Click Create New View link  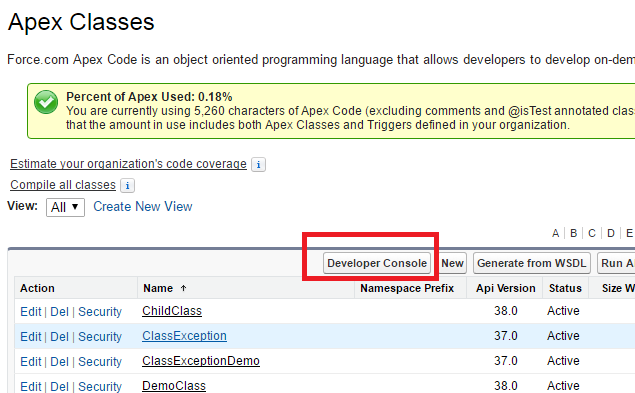tap(143, 207)
